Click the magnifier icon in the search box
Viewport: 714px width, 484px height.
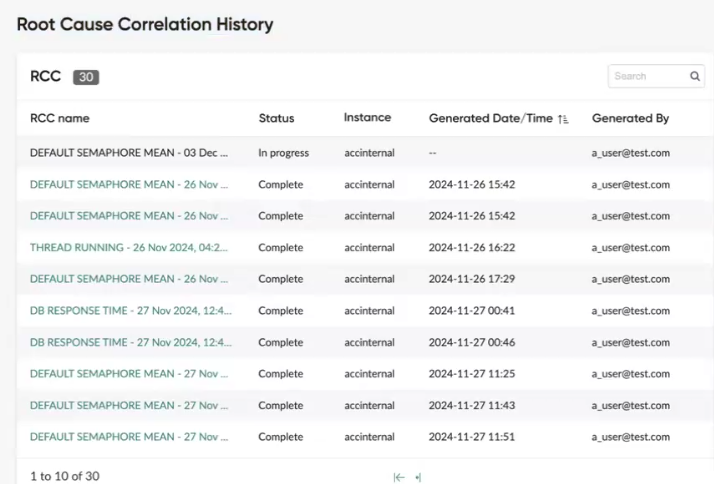click(x=694, y=76)
